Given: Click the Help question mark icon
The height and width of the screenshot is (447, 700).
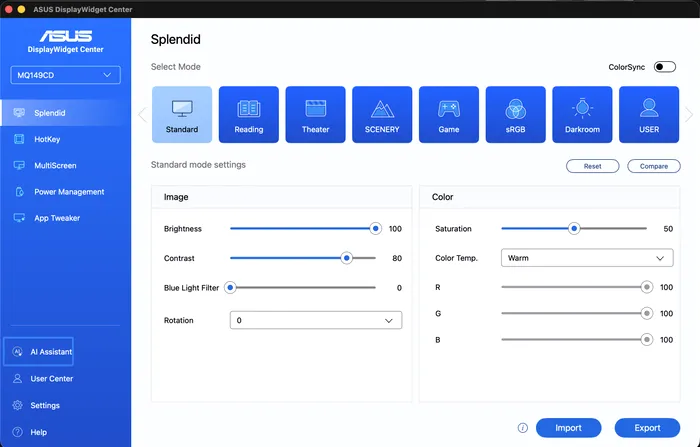Looking at the screenshot, I should 17,432.
